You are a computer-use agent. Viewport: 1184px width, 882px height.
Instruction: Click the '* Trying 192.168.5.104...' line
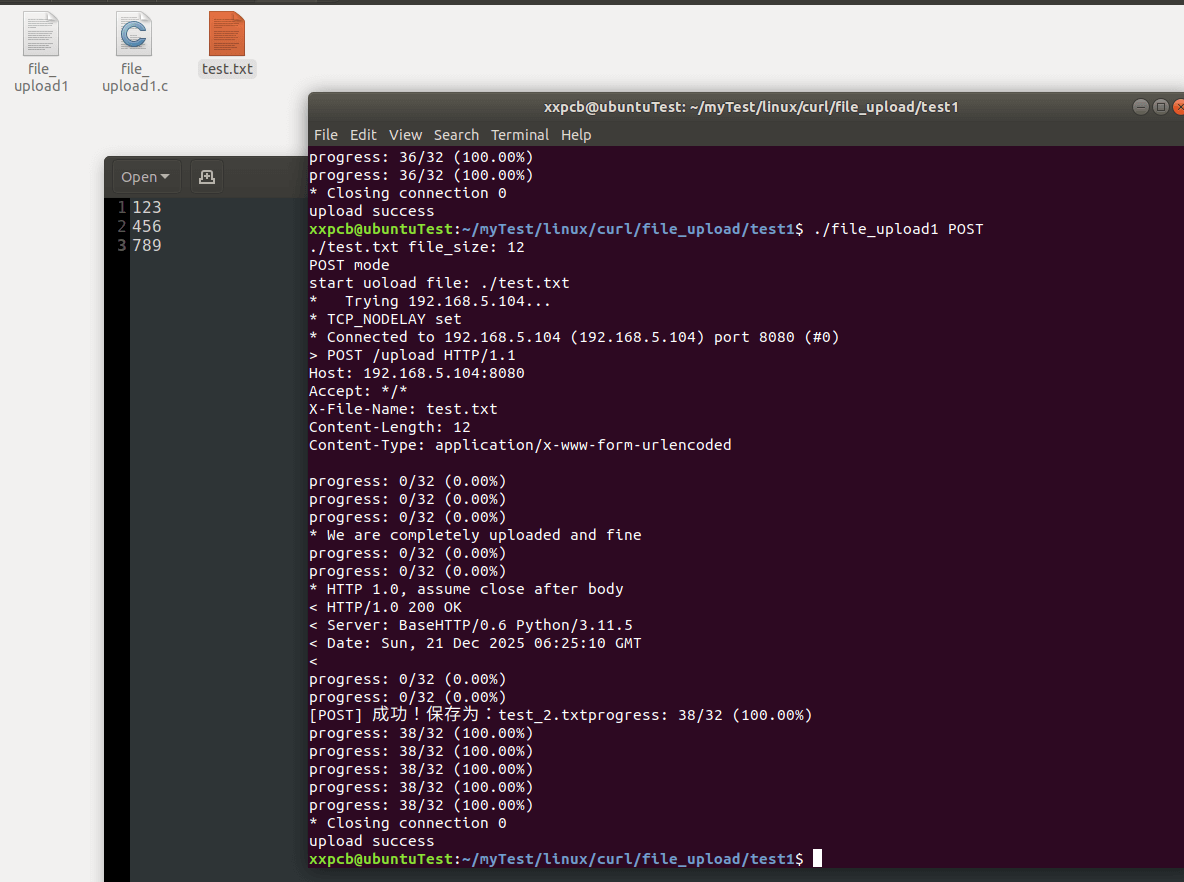tap(430, 301)
